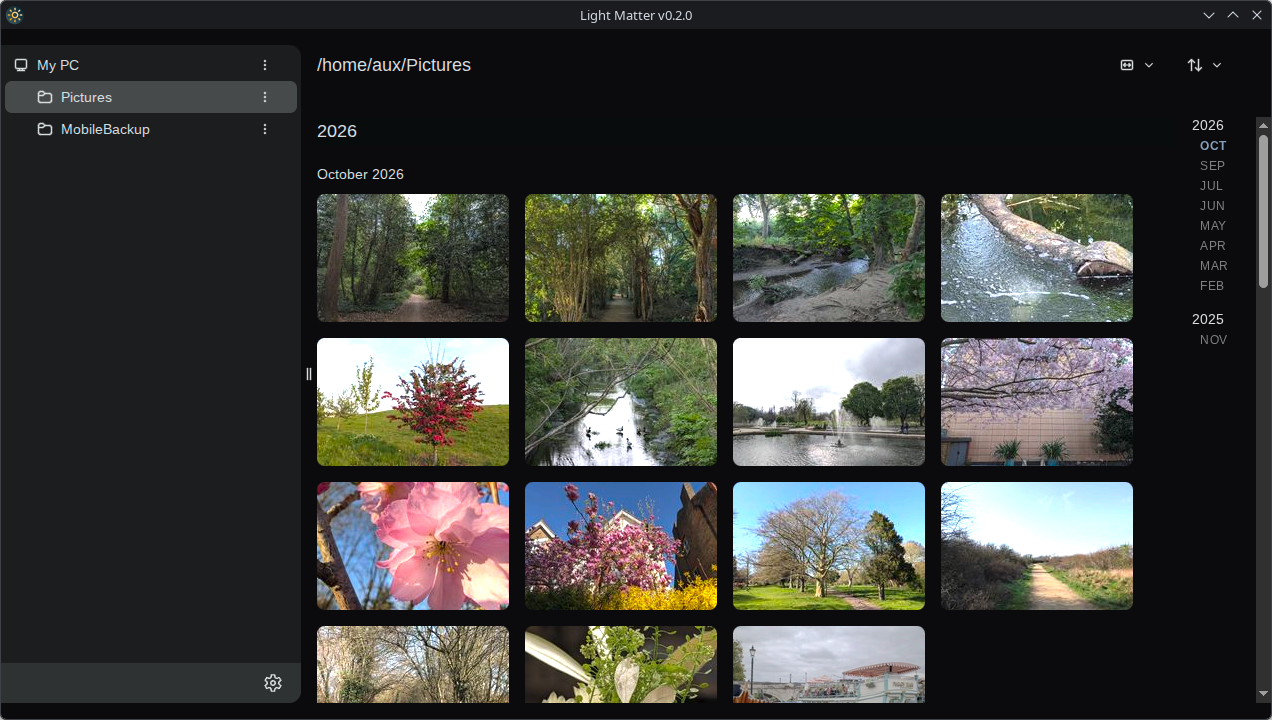Click the Light Matter app icon in the title bar
Viewport: 1272px width, 720px height.
(14, 15)
